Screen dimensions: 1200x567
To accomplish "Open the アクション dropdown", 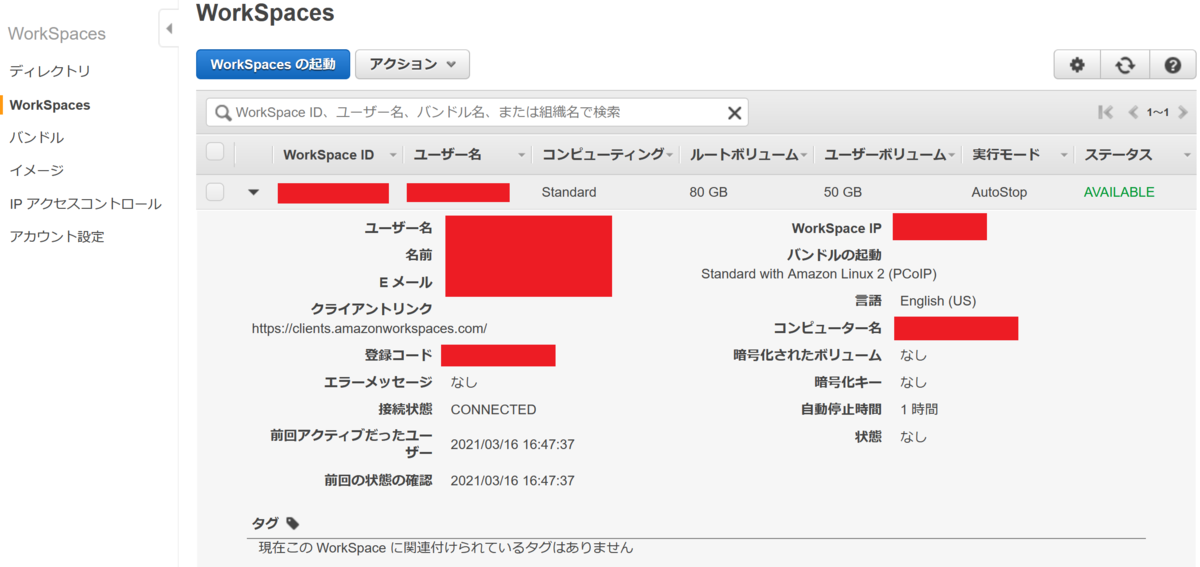I will coord(412,64).
